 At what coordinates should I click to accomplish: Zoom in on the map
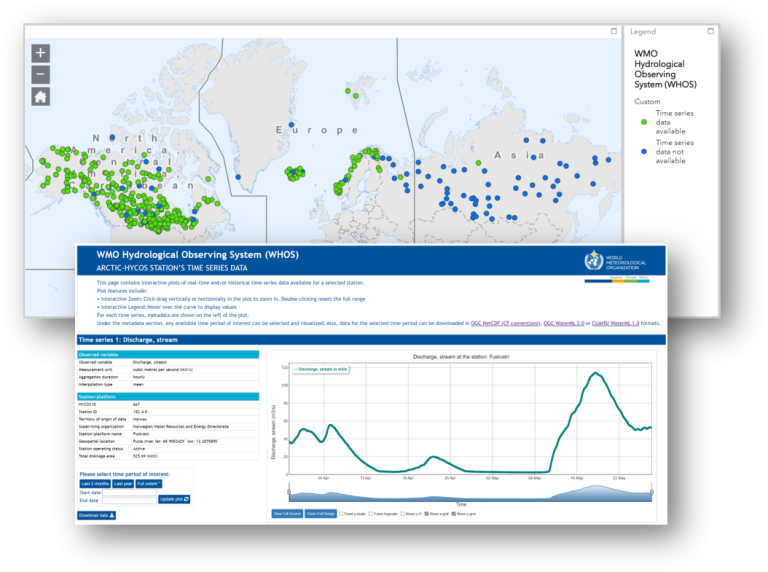(x=40, y=53)
